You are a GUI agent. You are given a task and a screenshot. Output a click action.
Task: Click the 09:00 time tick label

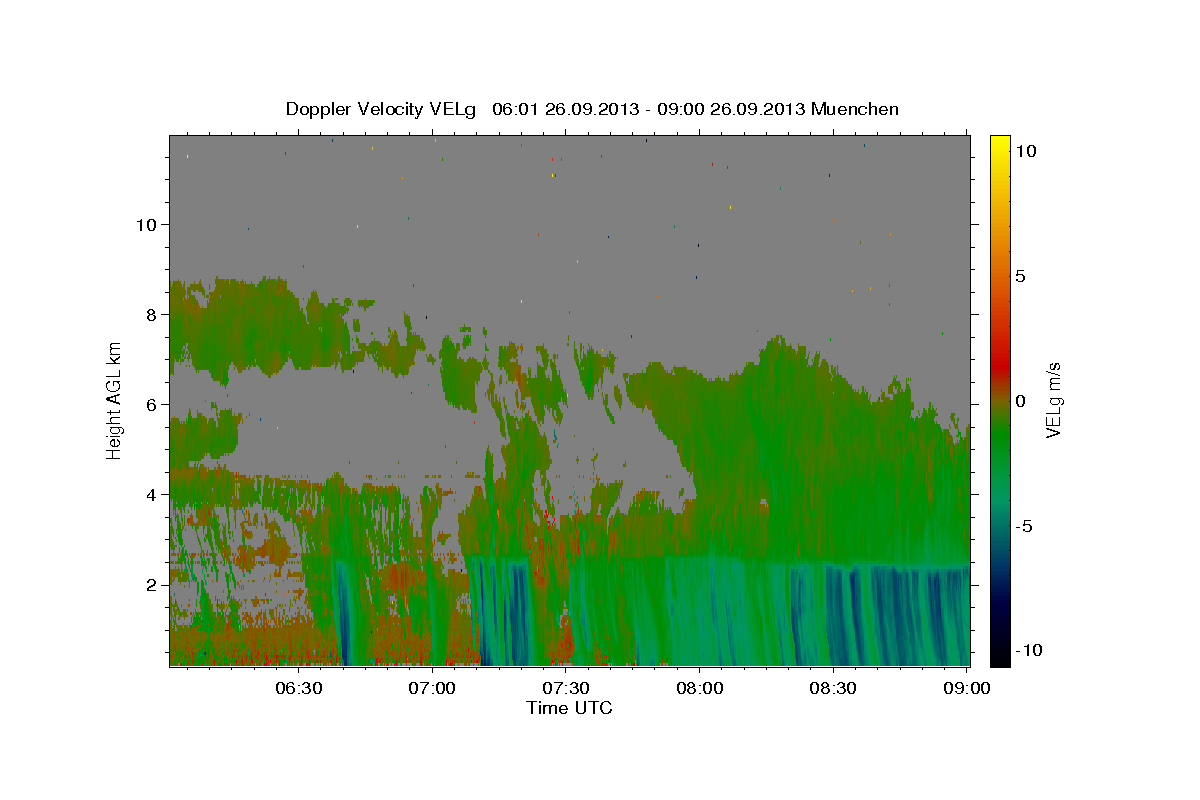[967, 688]
